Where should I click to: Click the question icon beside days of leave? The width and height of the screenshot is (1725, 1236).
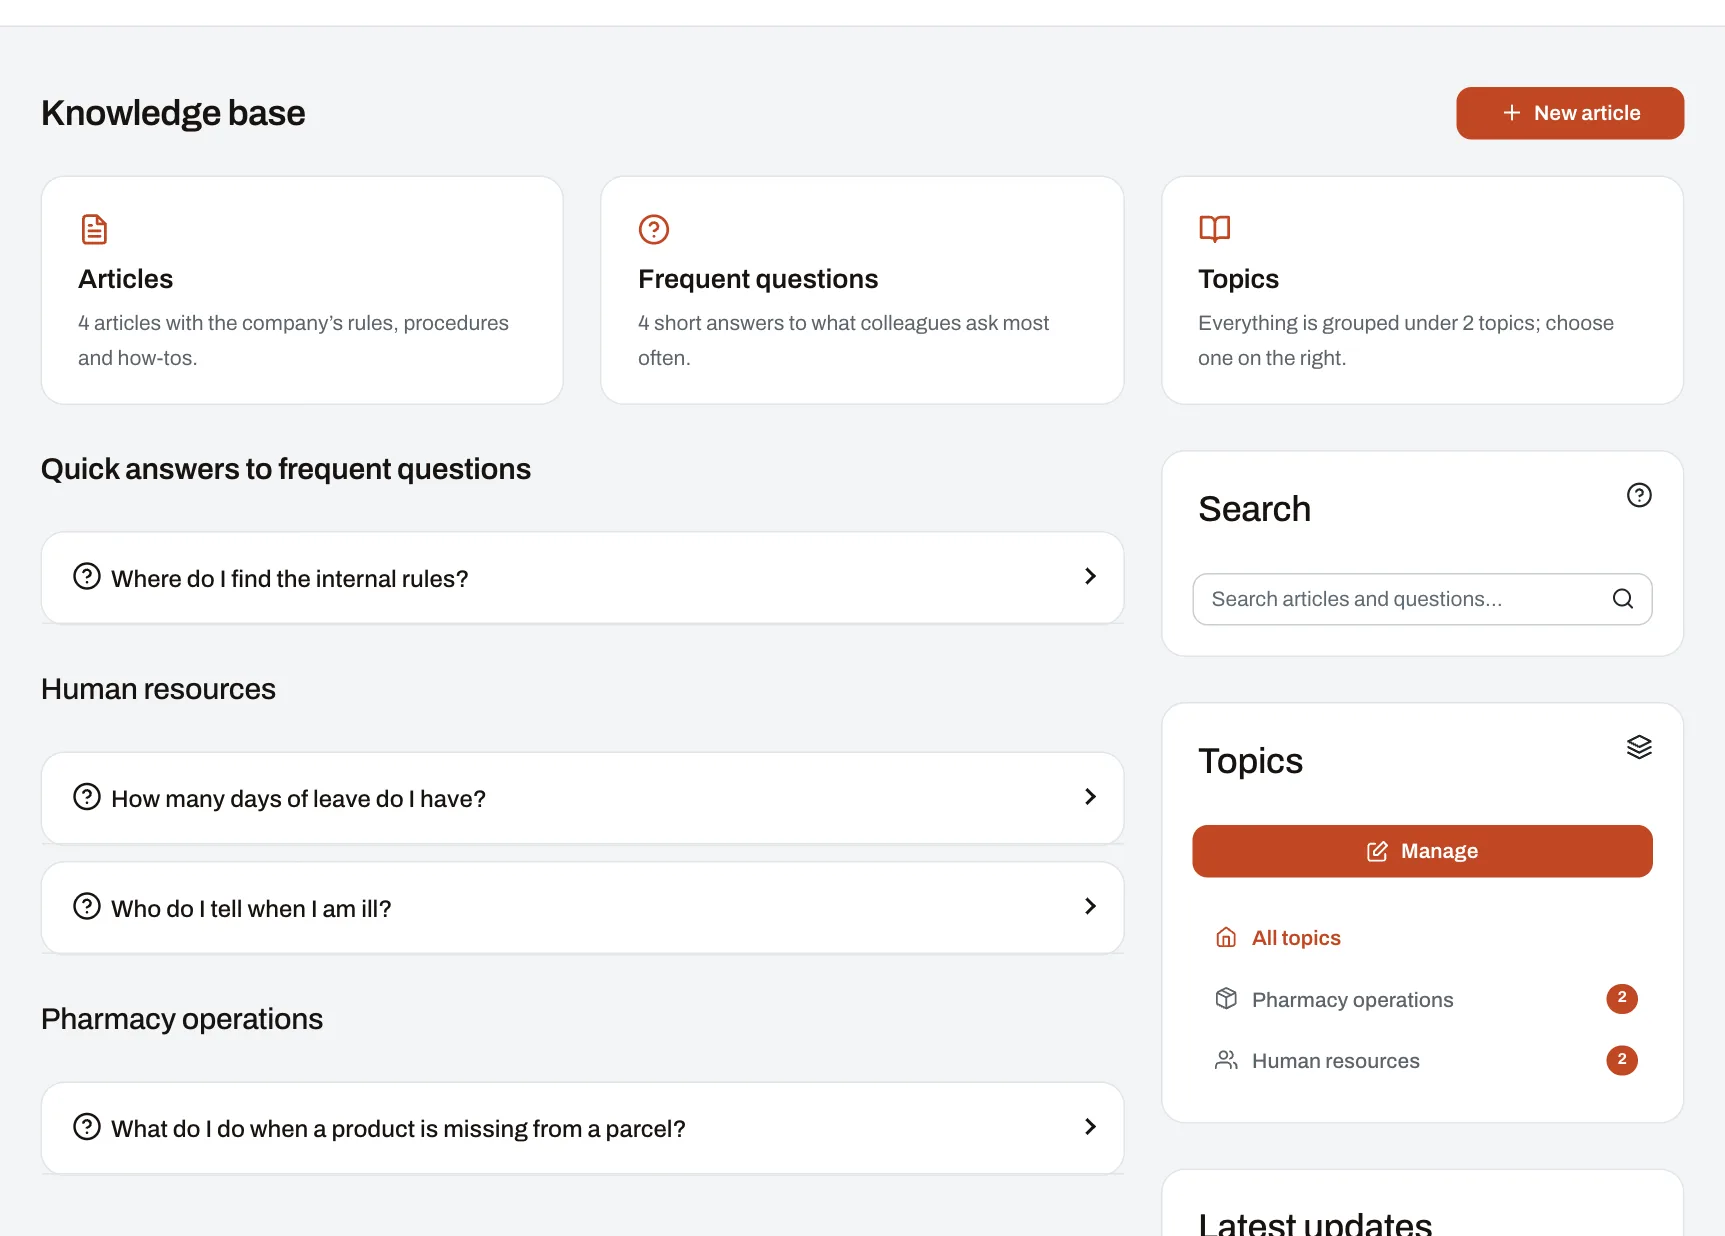point(87,797)
